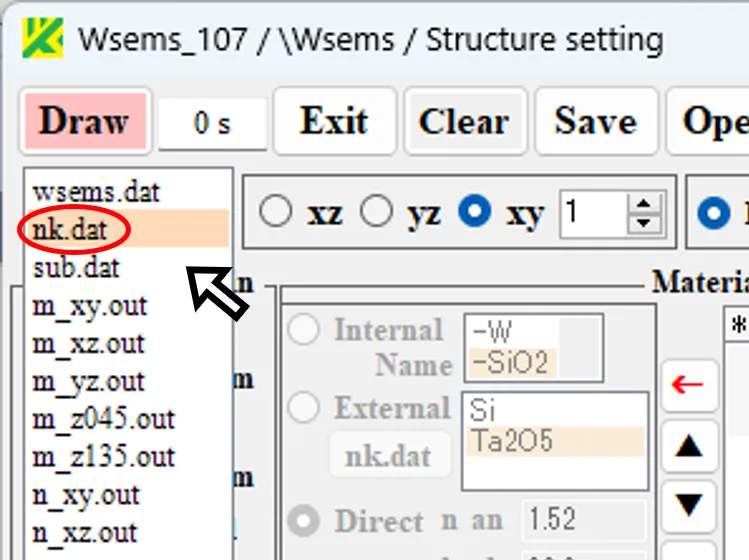
Task: Click the black down triangle button
Action: tap(689, 506)
